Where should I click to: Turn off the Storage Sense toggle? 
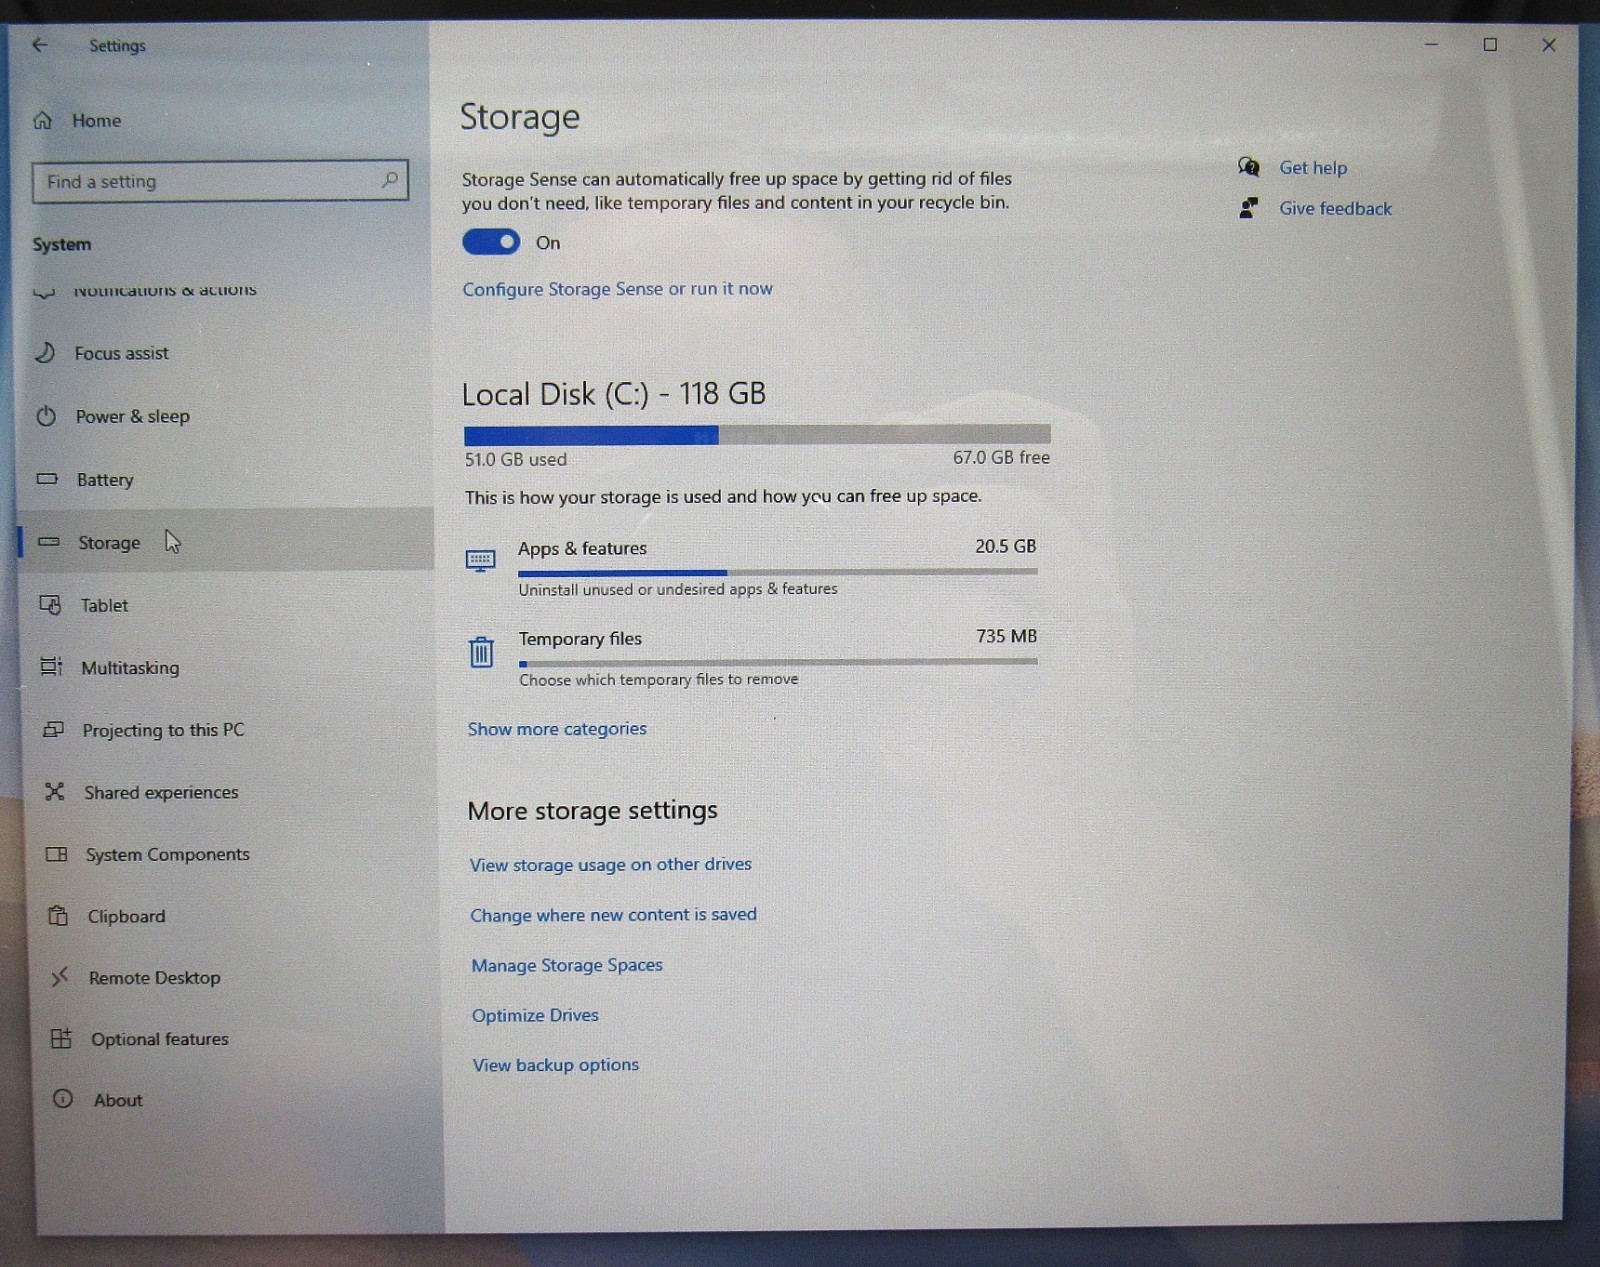491,242
